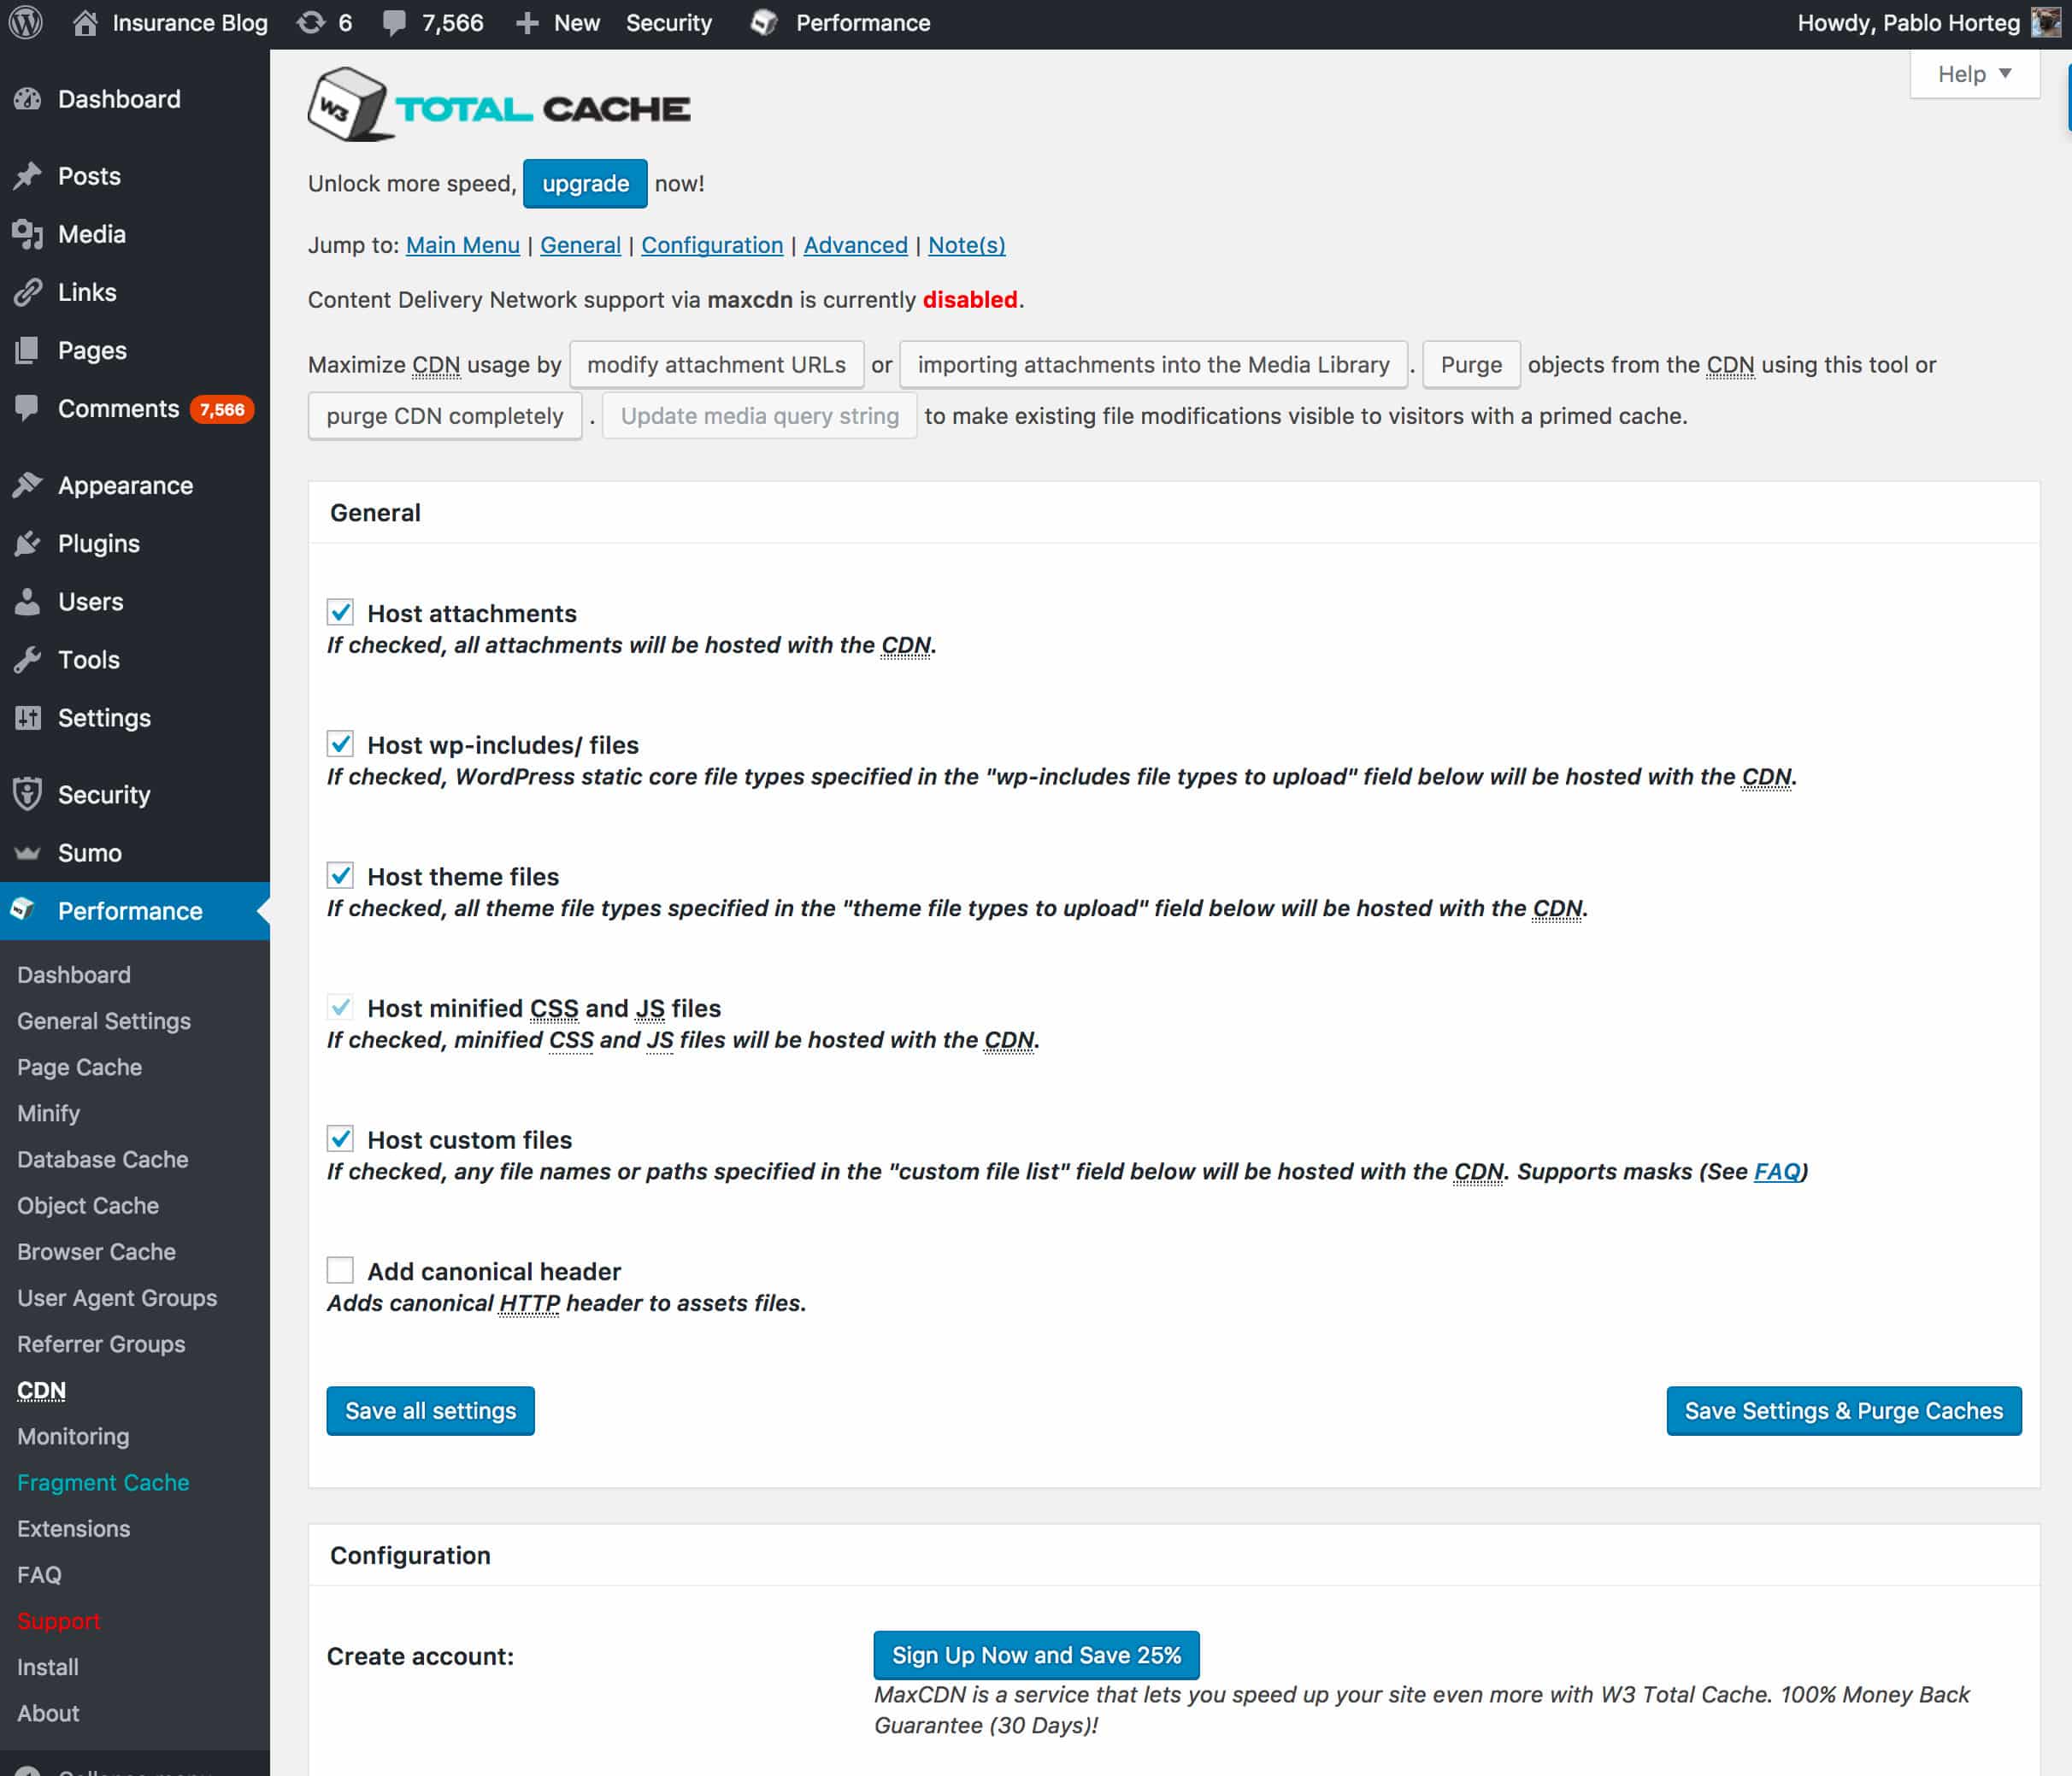This screenshot has width=2072, height=1776.
Task: Click Pablo Horteg's avatar thumbnail
Action: (2045, 22)
